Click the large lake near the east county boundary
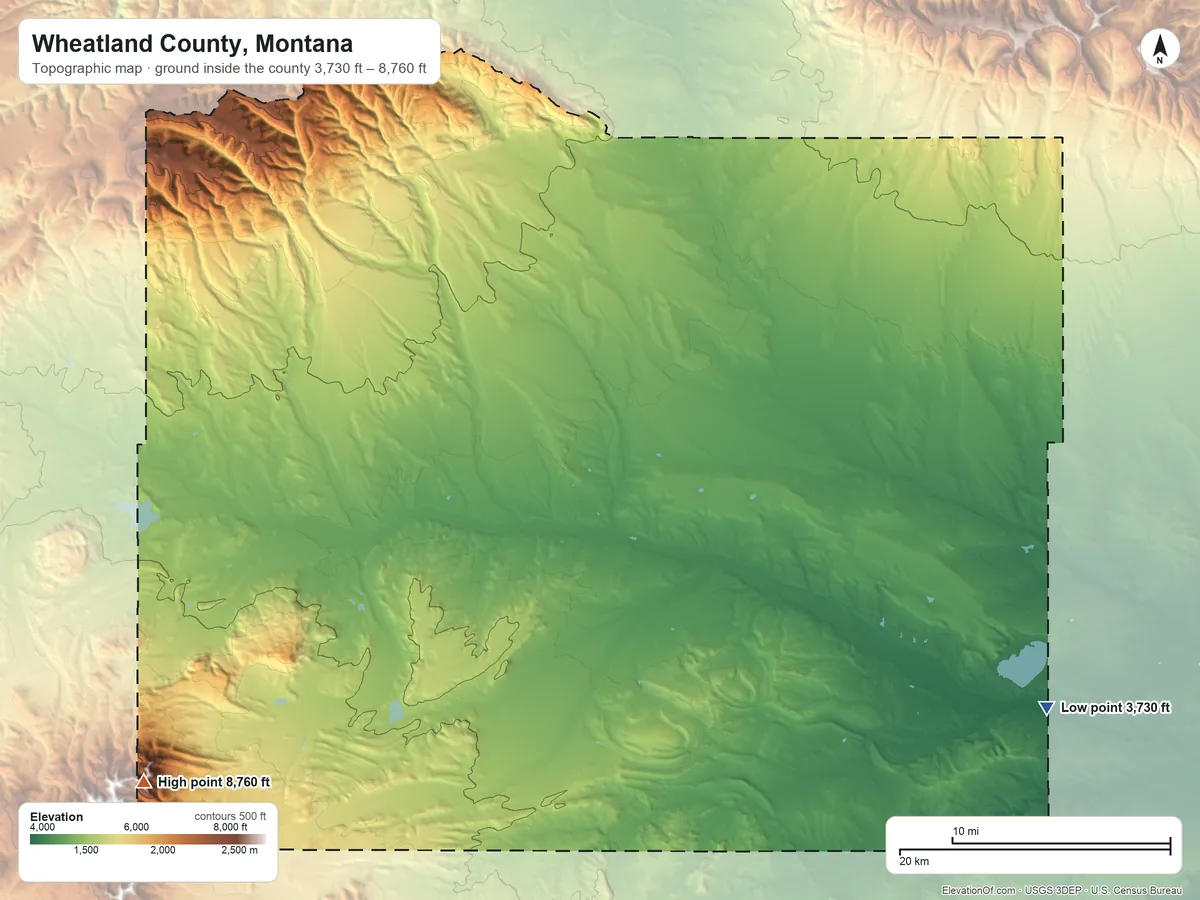This screenshot has width=1200, height=900. (x=1022, y=664)
